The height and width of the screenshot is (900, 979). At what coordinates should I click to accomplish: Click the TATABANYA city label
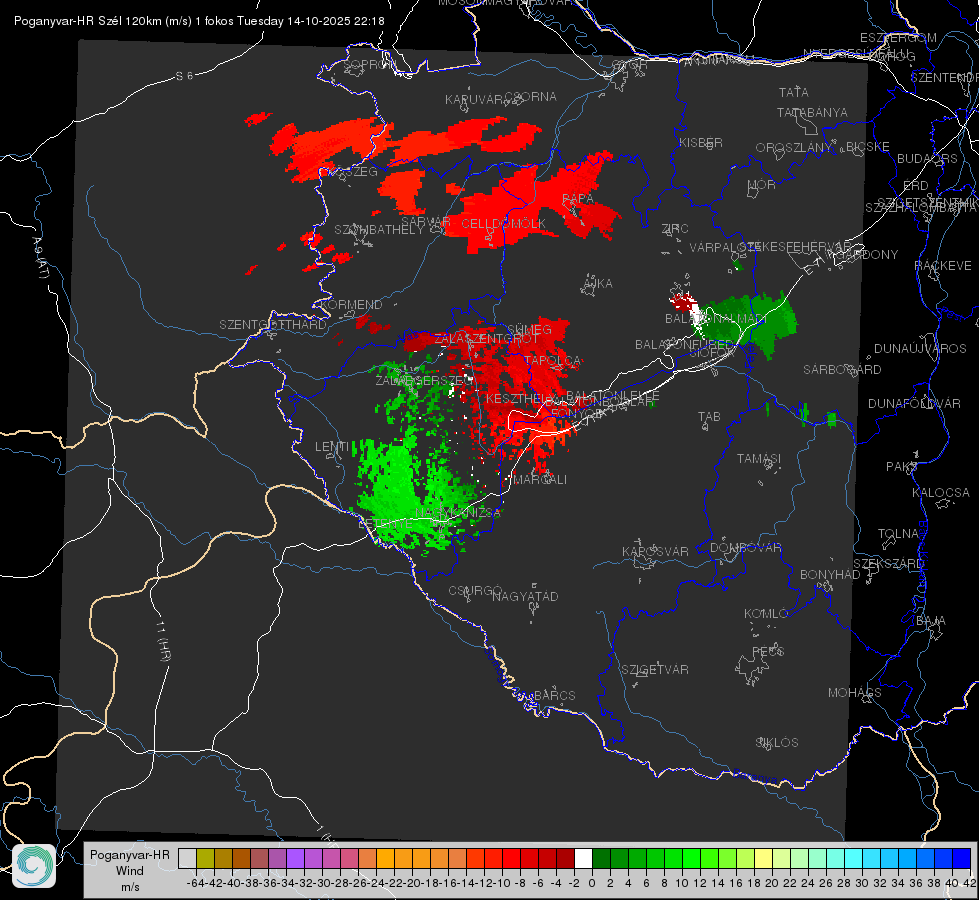pyautogui.click(x=812, y=112)
